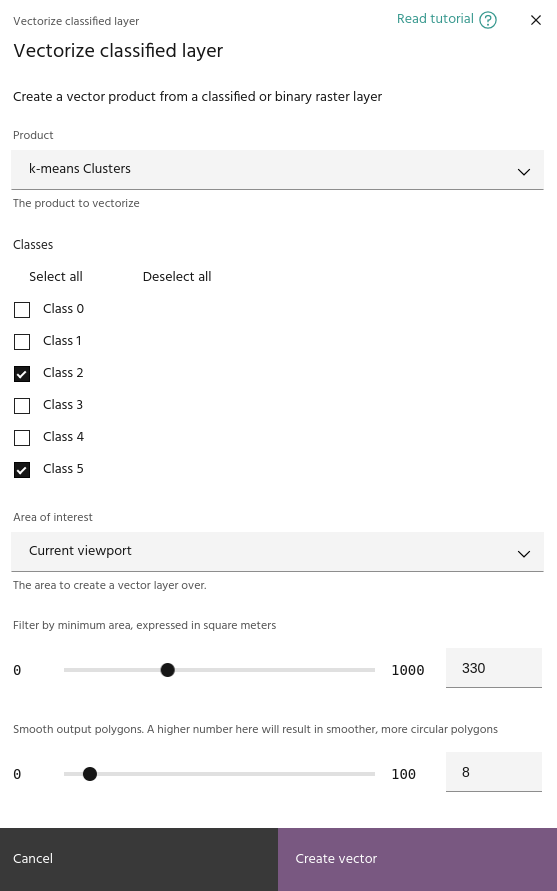The image size is (557, 891).
Task: Cancel the vectorize dialog
Action: 139,859
